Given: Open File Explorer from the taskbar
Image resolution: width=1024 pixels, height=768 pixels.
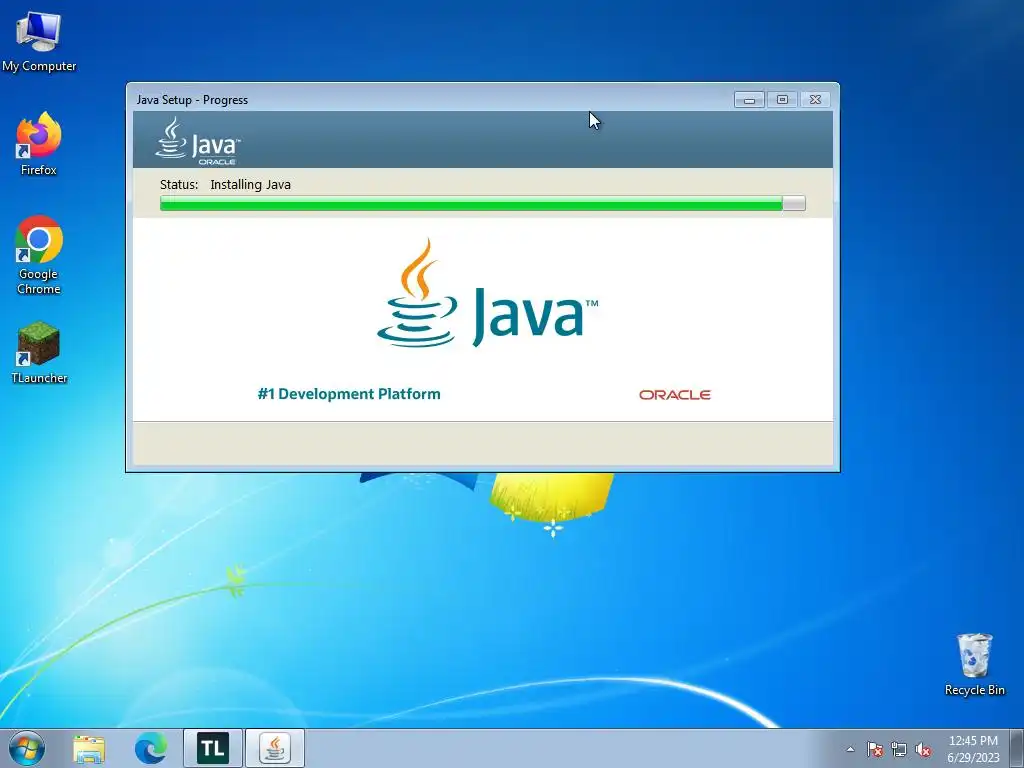Looking at the screenshot, I should pos(89,748).
